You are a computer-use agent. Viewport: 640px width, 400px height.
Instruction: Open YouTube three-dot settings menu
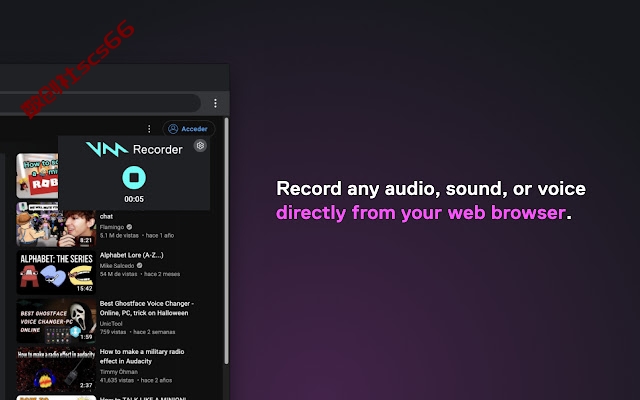149,129
